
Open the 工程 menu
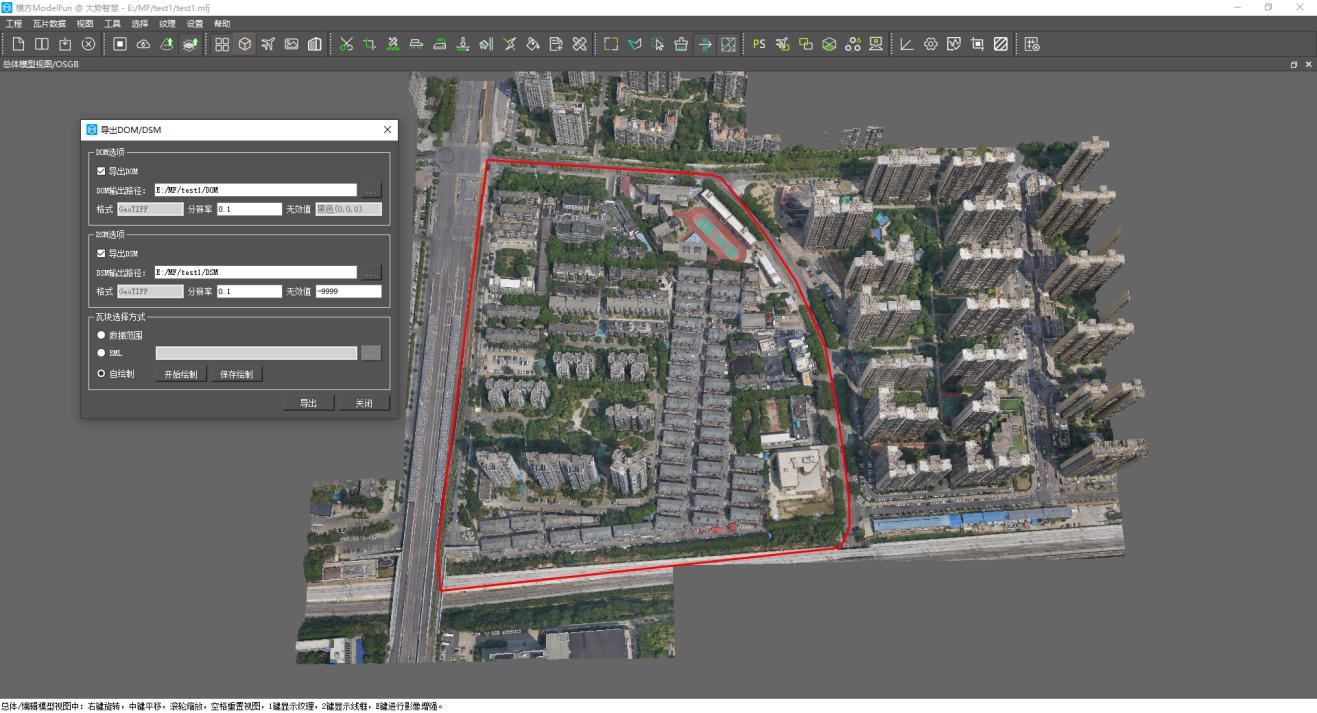pyautogui.click(x=14, y=23)
